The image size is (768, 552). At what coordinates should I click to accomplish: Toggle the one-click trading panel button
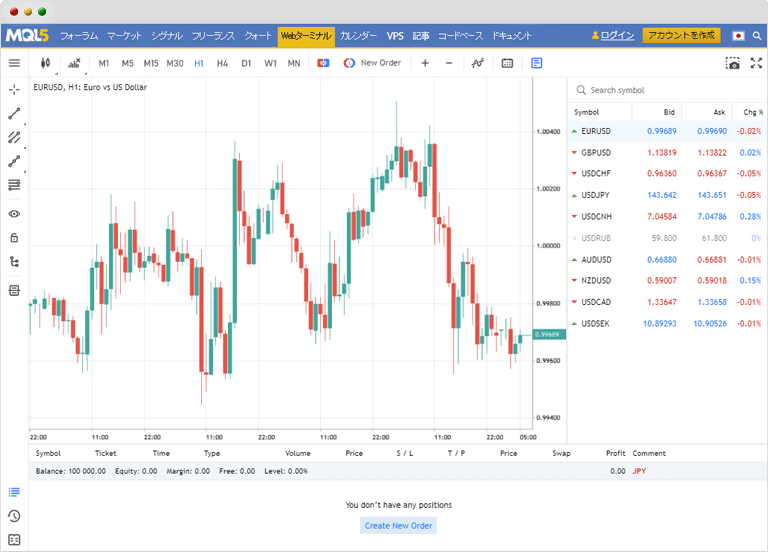pos(323,63)
